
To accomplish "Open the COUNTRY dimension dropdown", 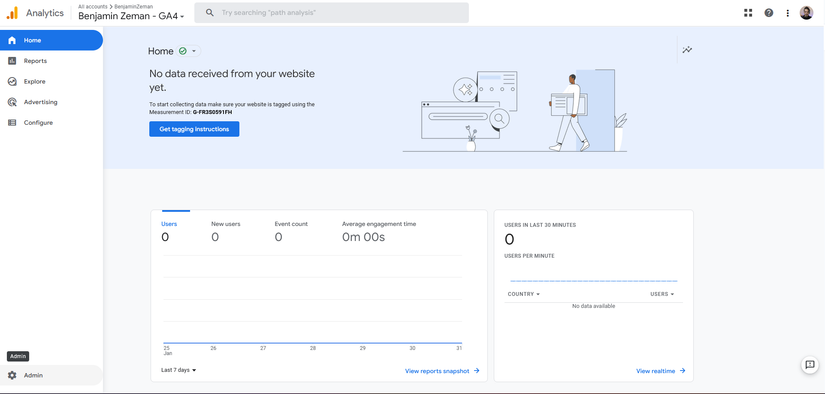I will click(524, 294).
